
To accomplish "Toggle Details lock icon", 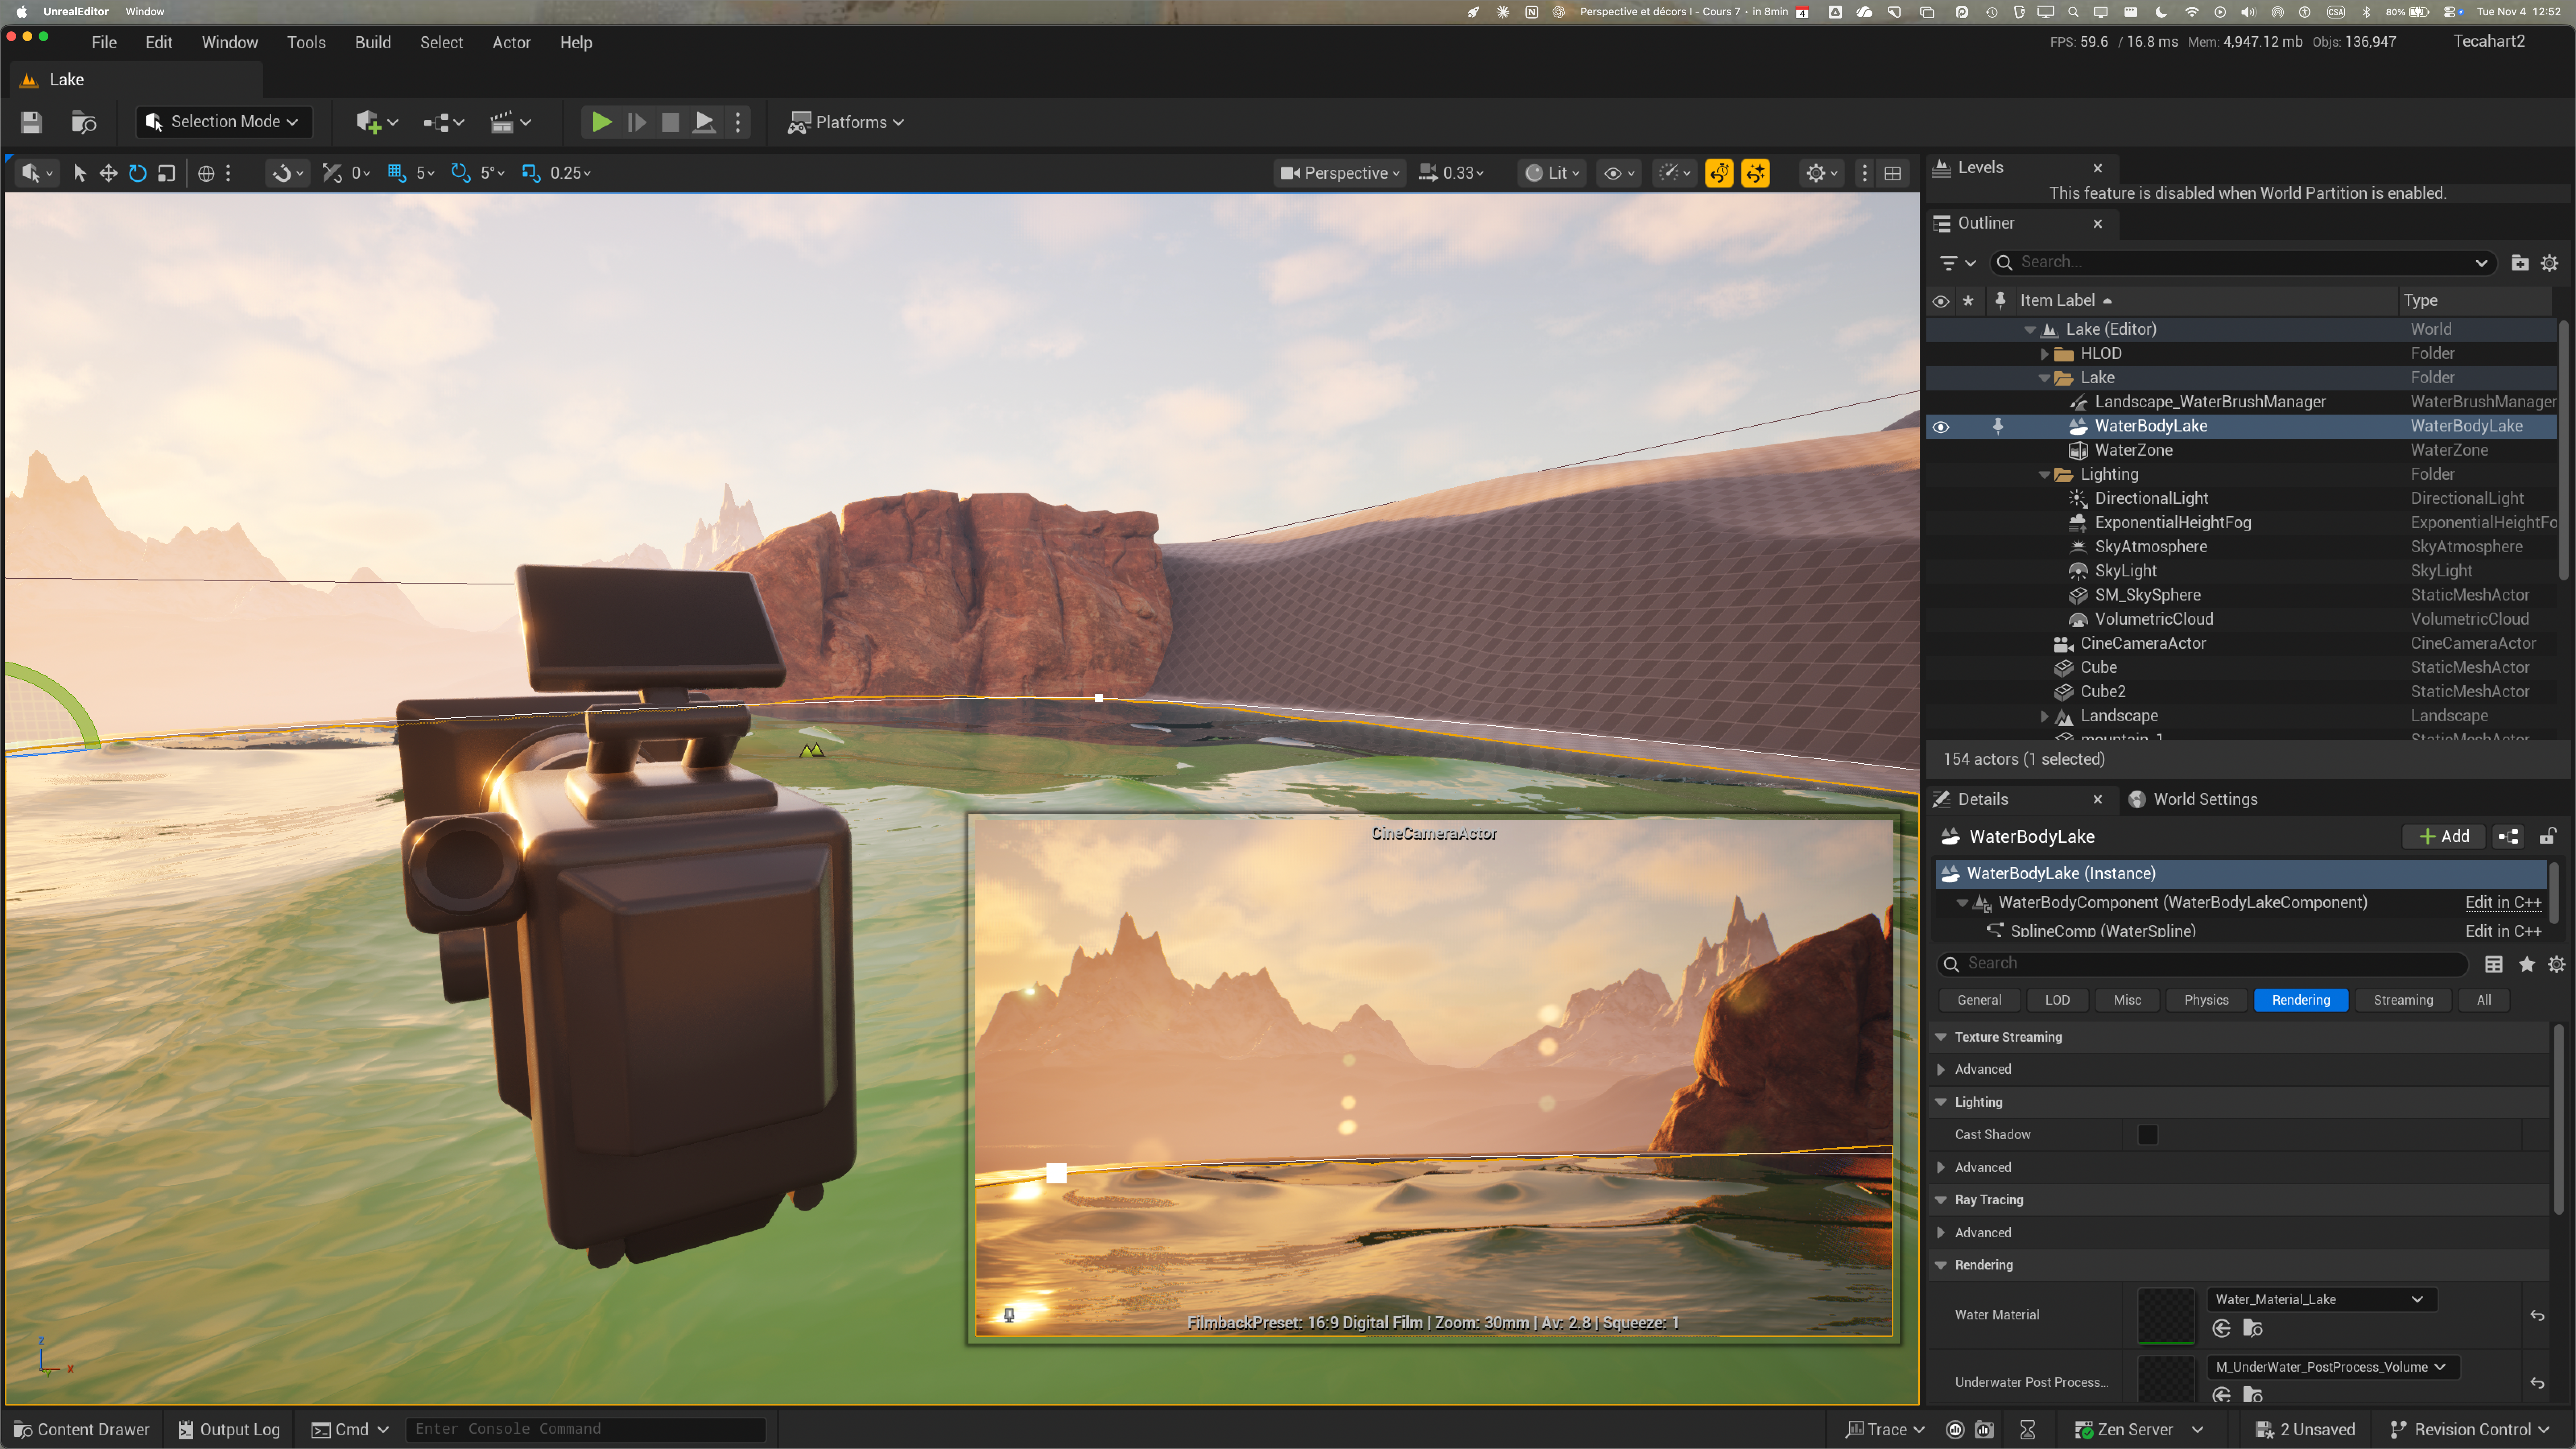I will (2548, 836).
